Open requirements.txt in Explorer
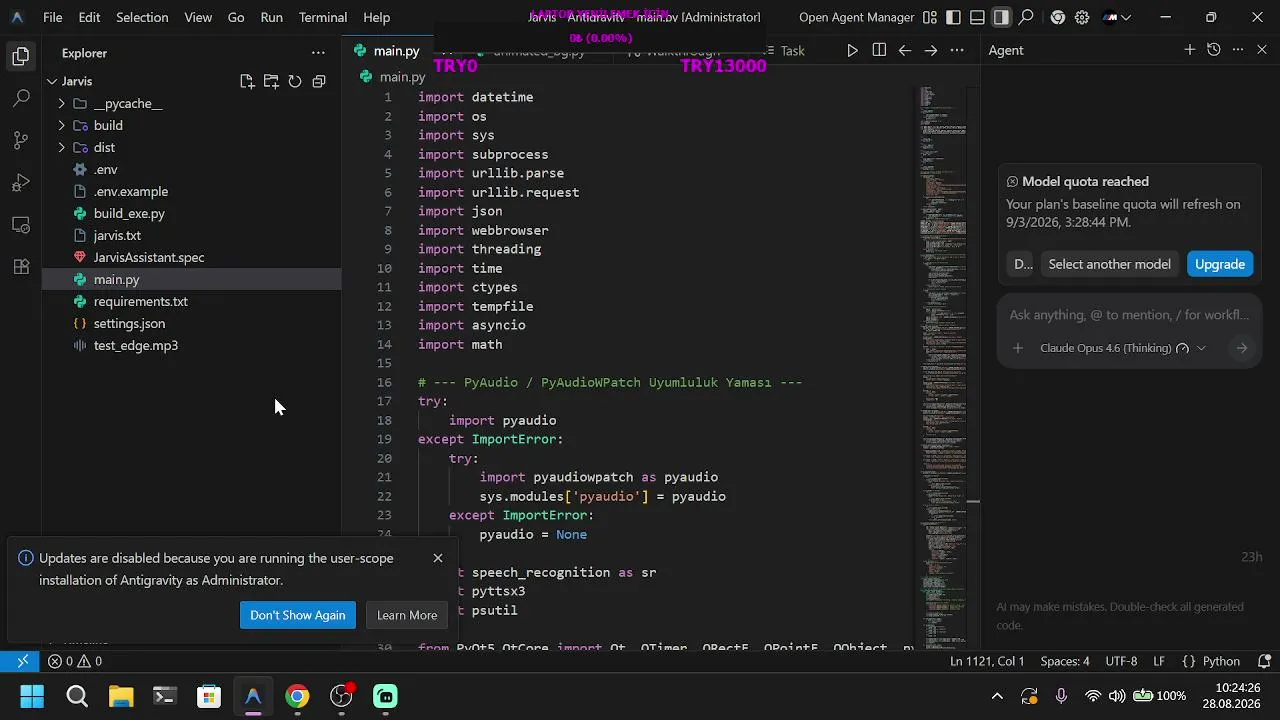 tap(140, 302)
